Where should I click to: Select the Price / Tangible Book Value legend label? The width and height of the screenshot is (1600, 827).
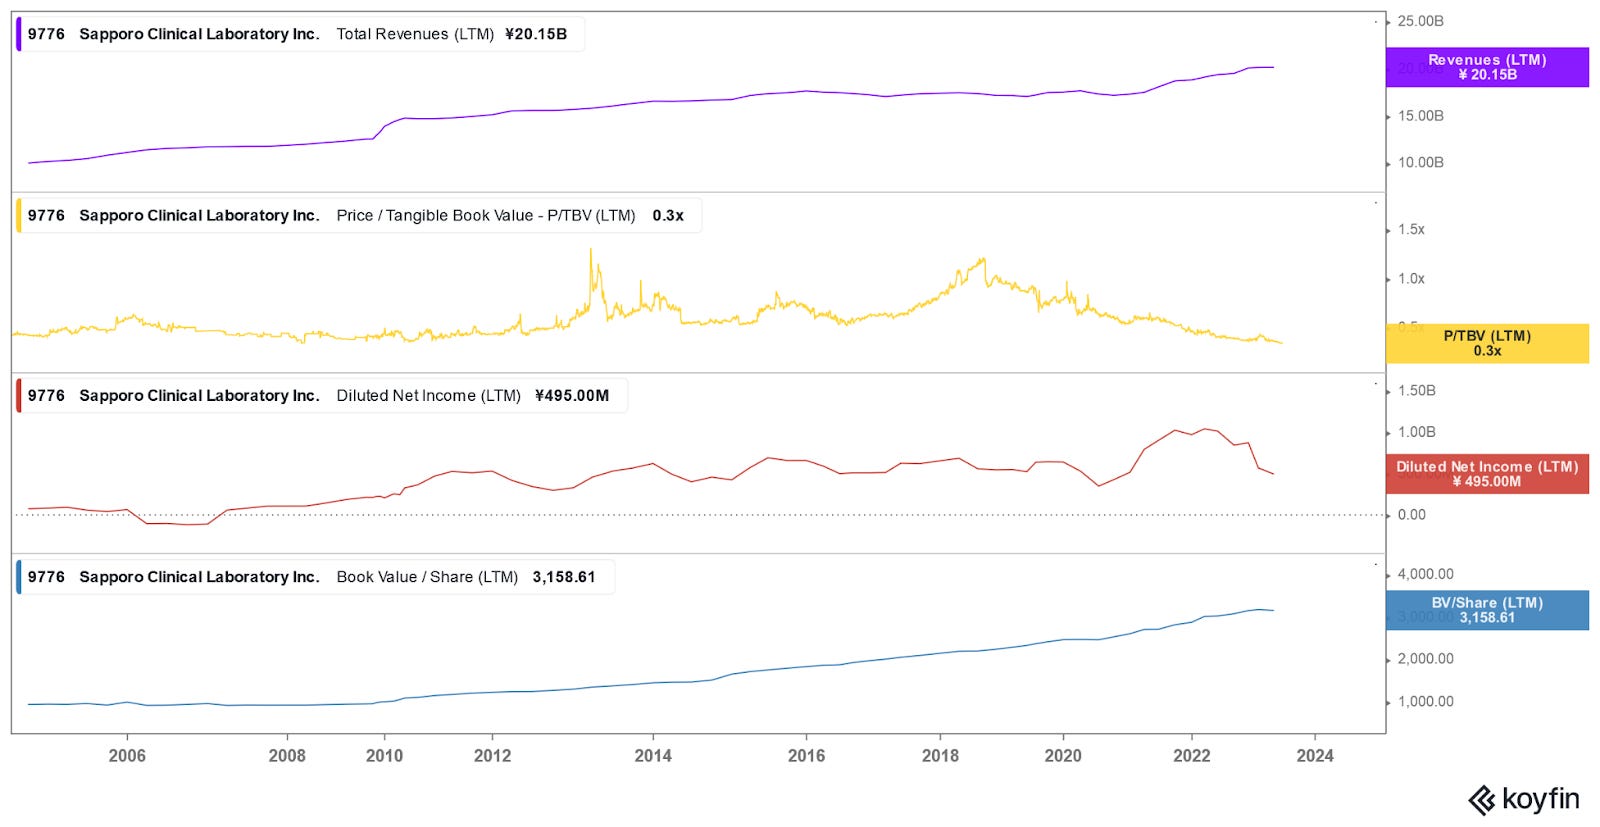click(x=486, y=215)
